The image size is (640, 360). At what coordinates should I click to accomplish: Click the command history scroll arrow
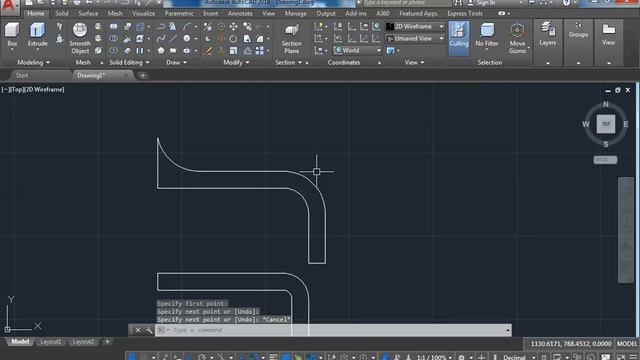508,330
